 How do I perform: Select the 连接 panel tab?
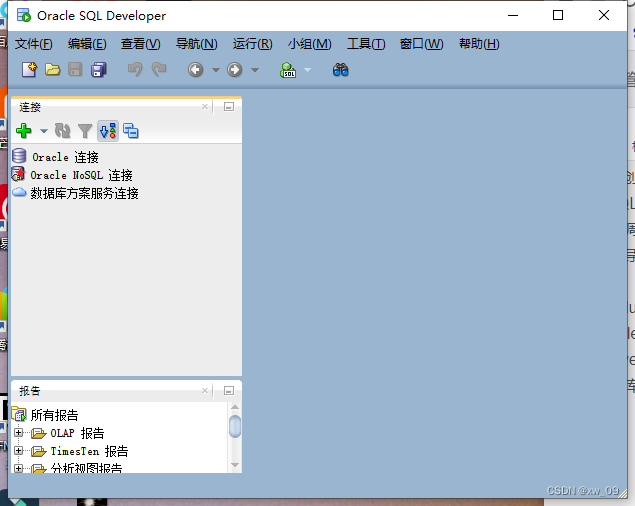point(30,107)
